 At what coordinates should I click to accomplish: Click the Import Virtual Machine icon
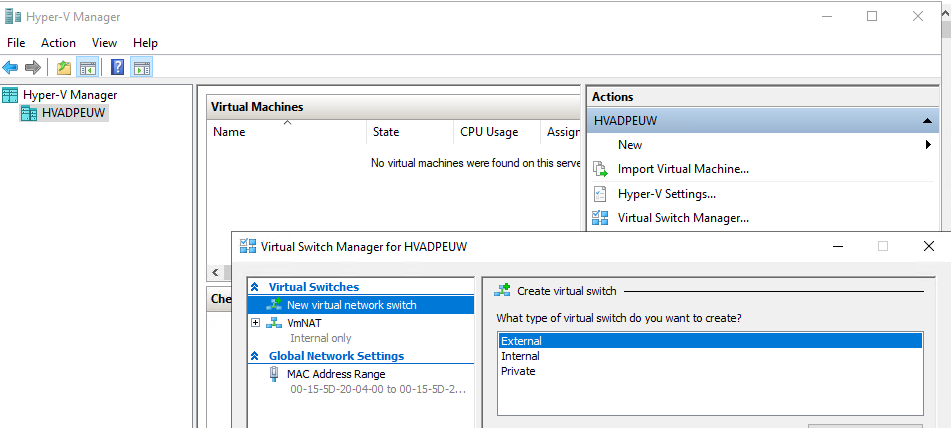click(x=600, y=169)
